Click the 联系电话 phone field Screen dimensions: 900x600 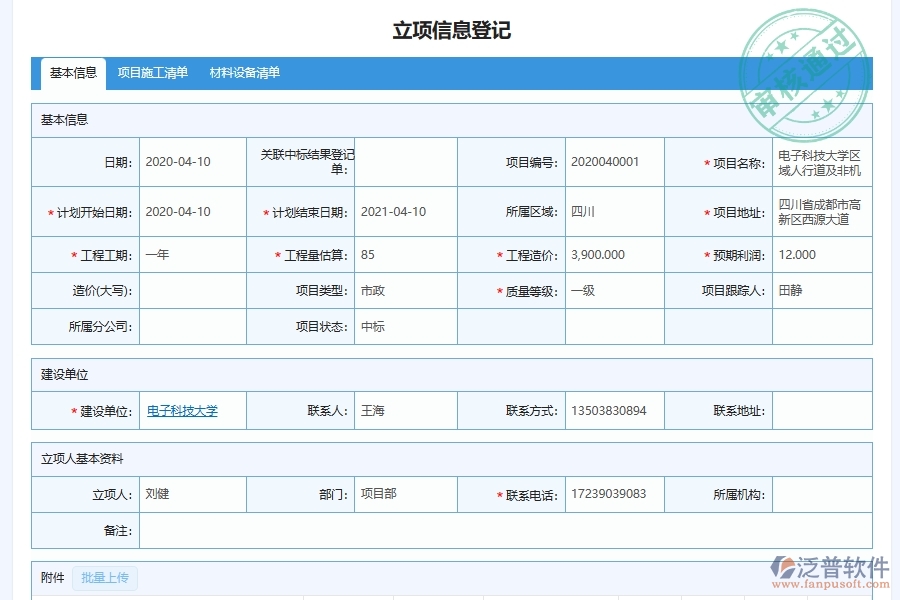(612, 494)
